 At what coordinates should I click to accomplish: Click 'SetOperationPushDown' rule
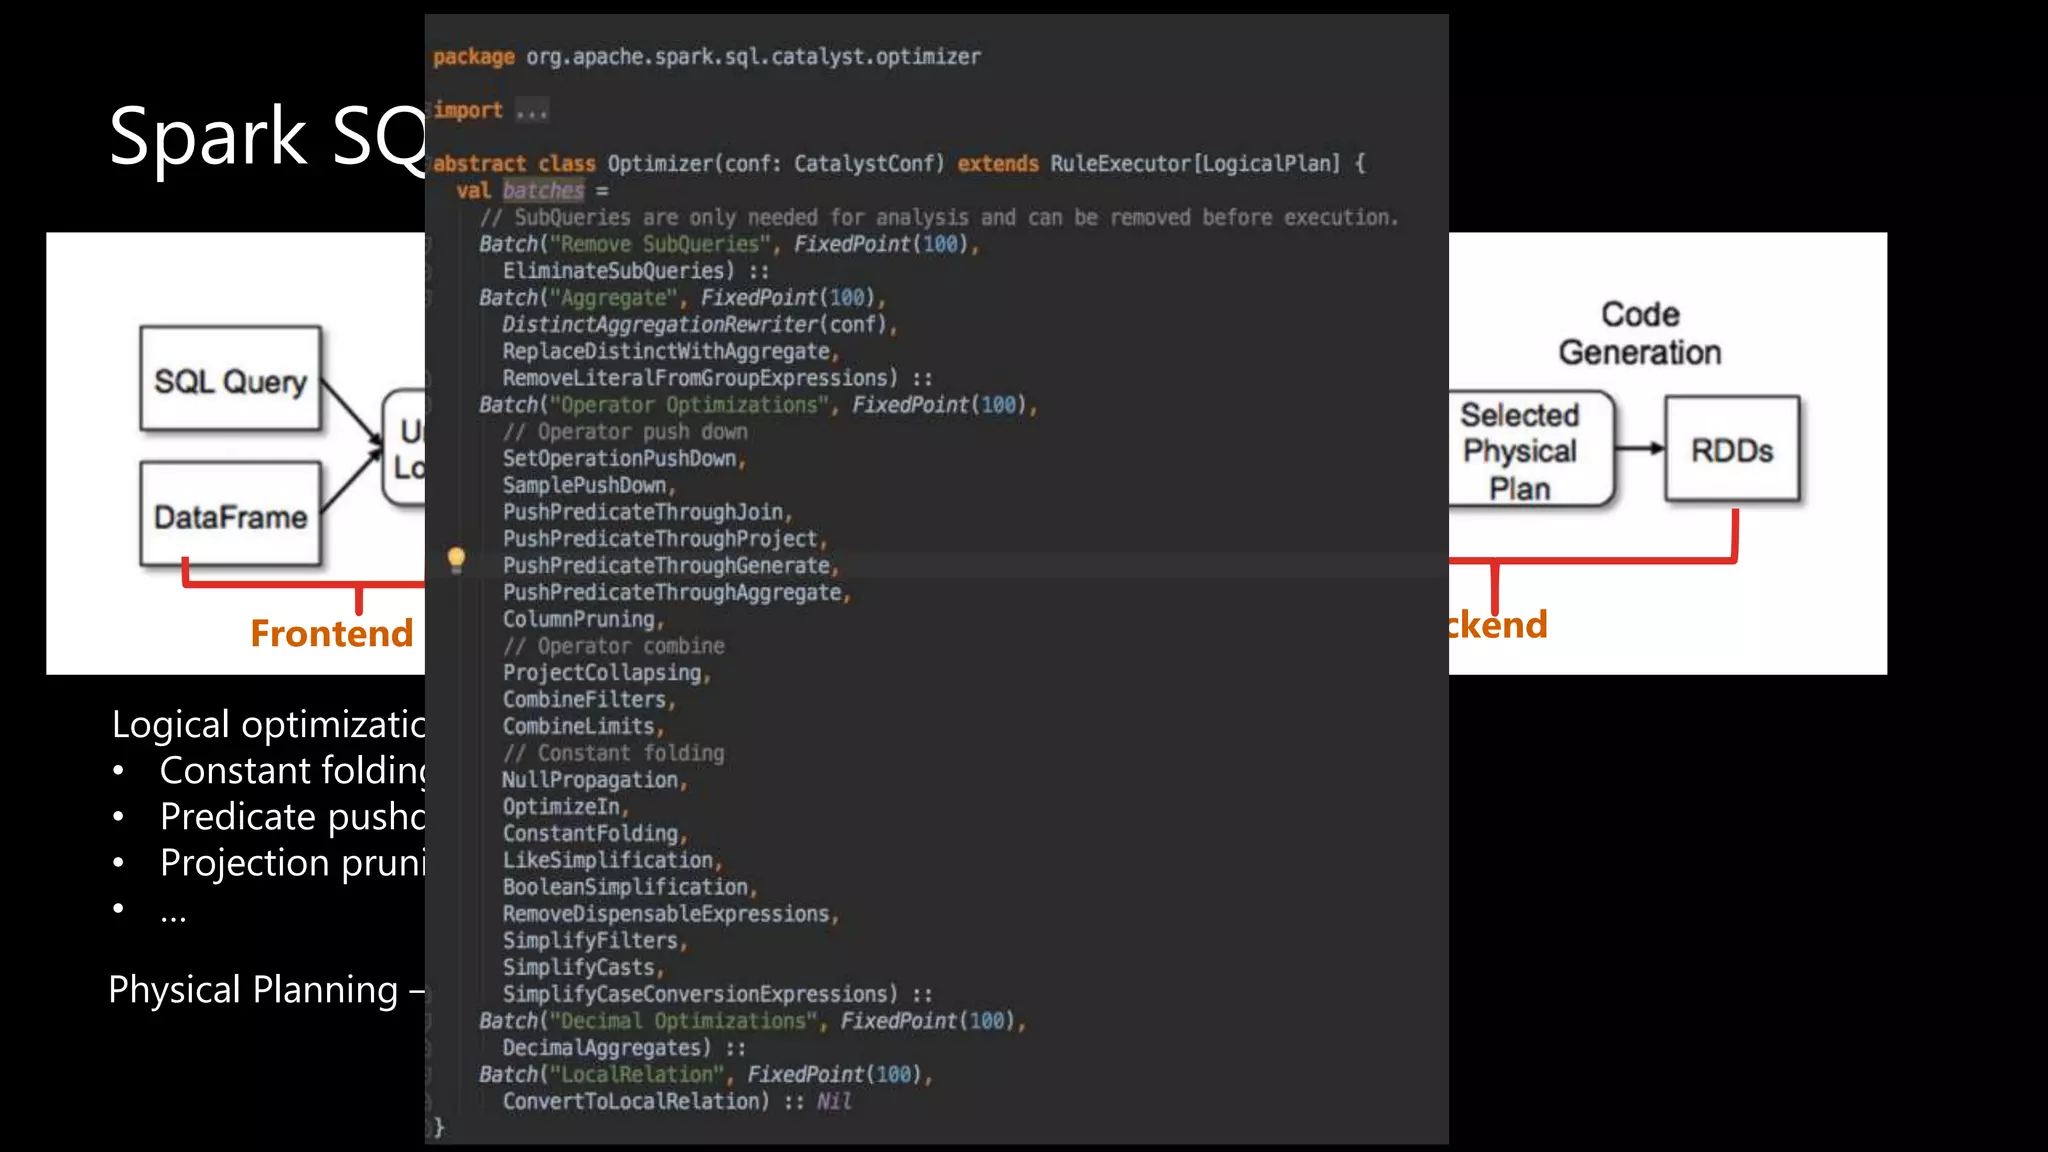click(619, 459)
